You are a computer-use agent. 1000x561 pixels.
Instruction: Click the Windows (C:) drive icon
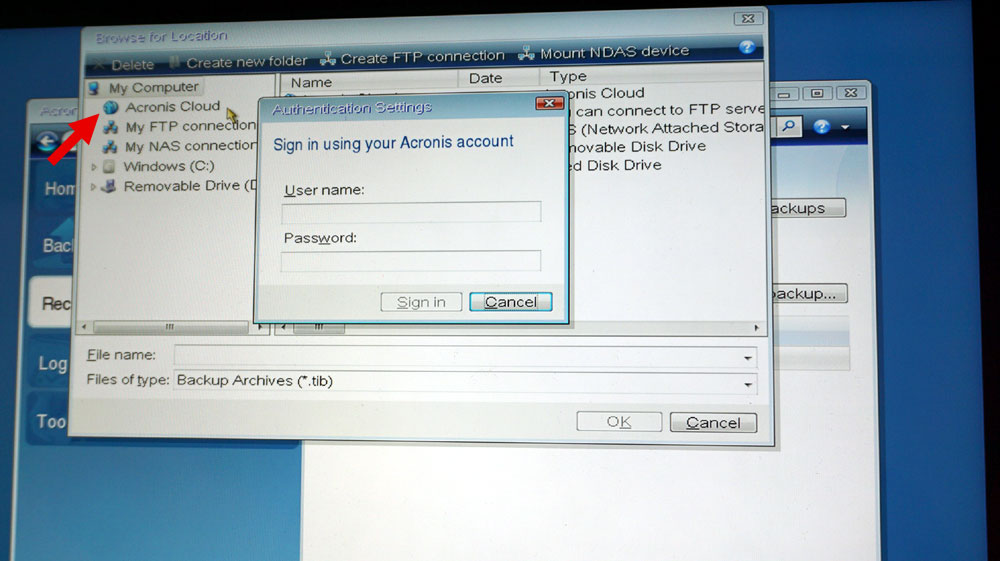point(109,166)
